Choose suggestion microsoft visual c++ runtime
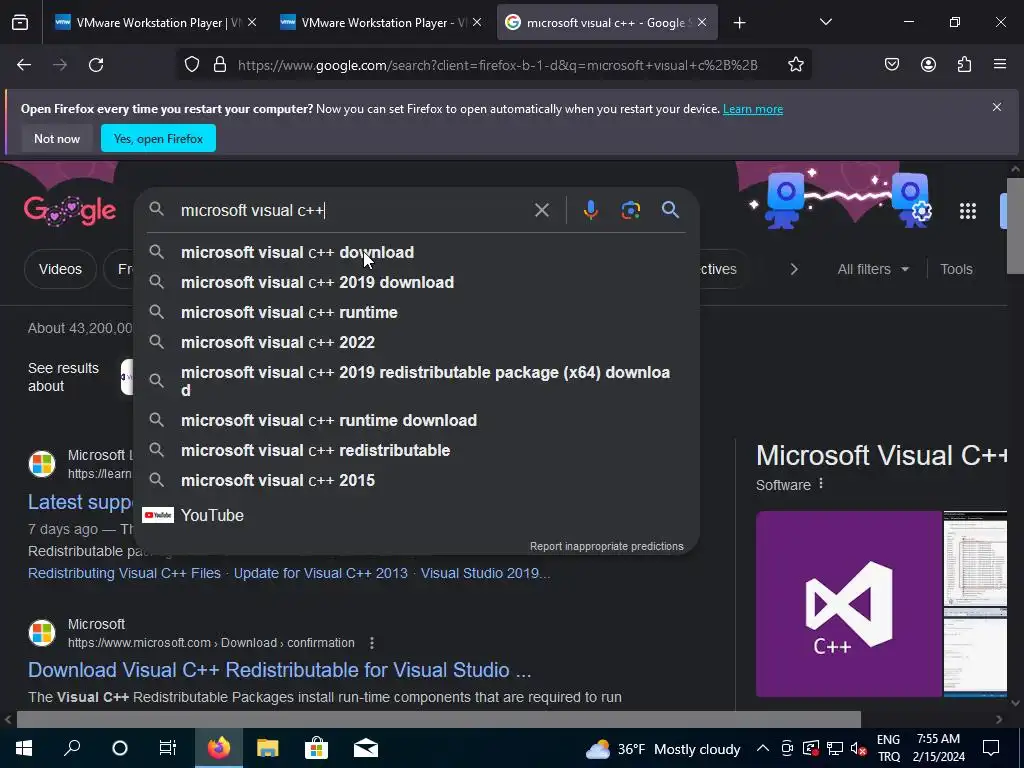This screenshot has height=768, width=1024. [417, 312]
